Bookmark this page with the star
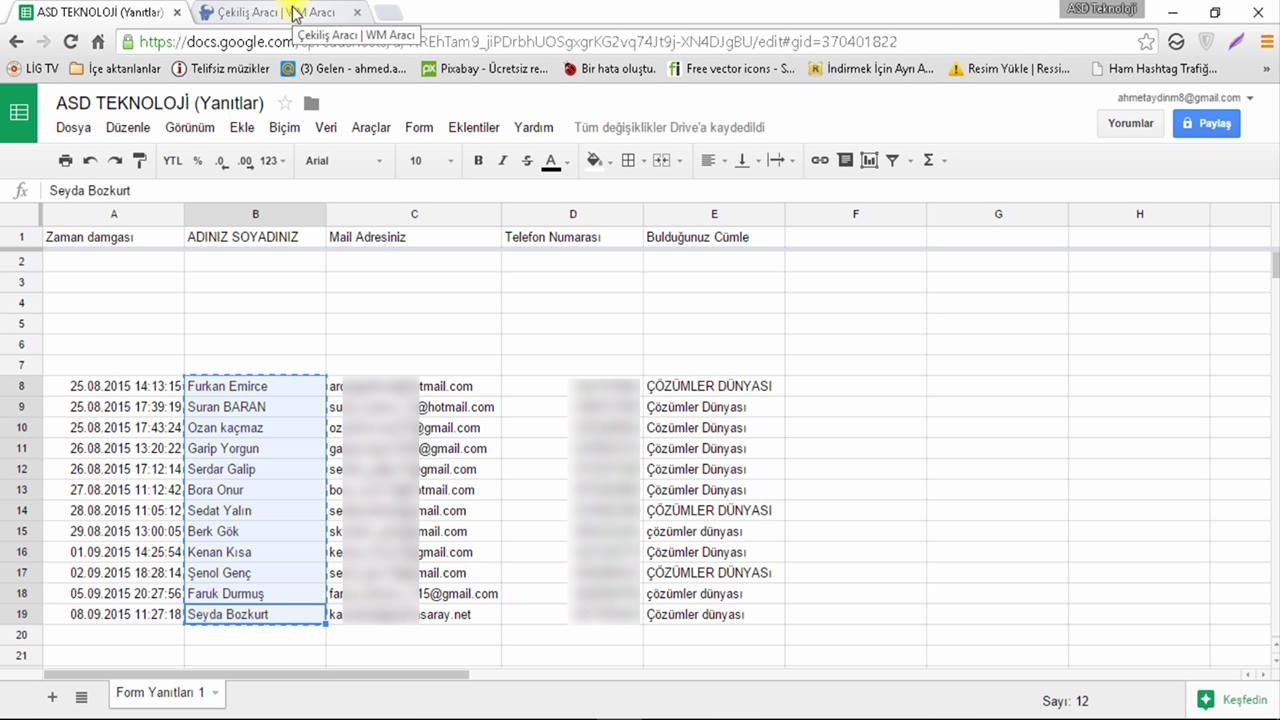1280x720 pixels. click(1146, 42)
